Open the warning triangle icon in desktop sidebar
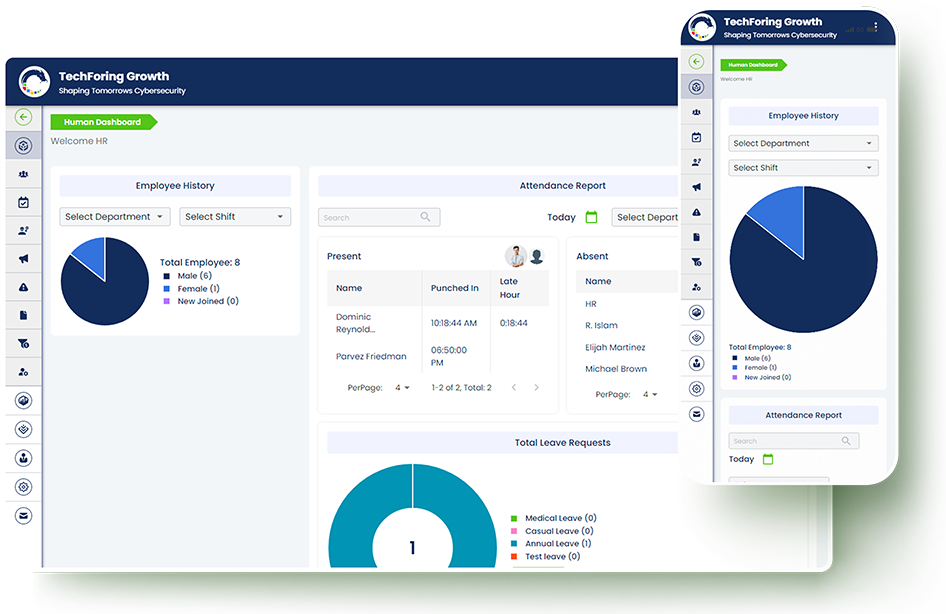Screen dimensions: 946x614 click(24, 287)
